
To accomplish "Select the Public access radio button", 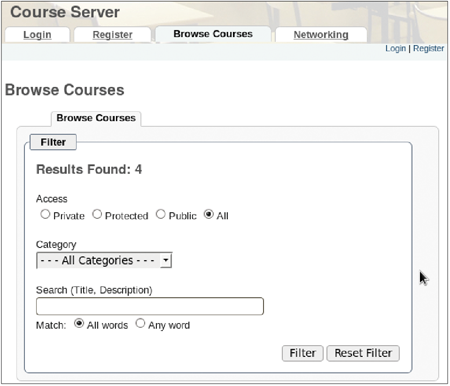I will (161, 214).
